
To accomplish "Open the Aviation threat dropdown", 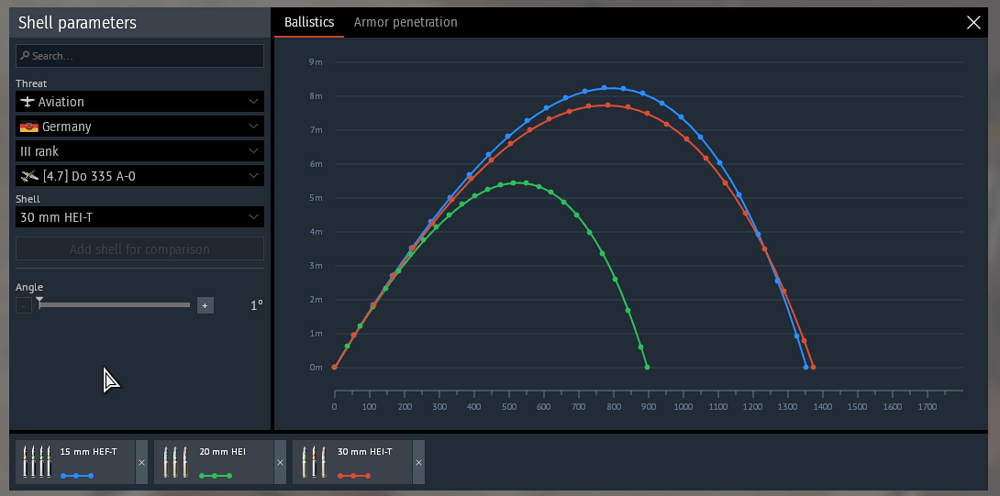I will (140, 101).
